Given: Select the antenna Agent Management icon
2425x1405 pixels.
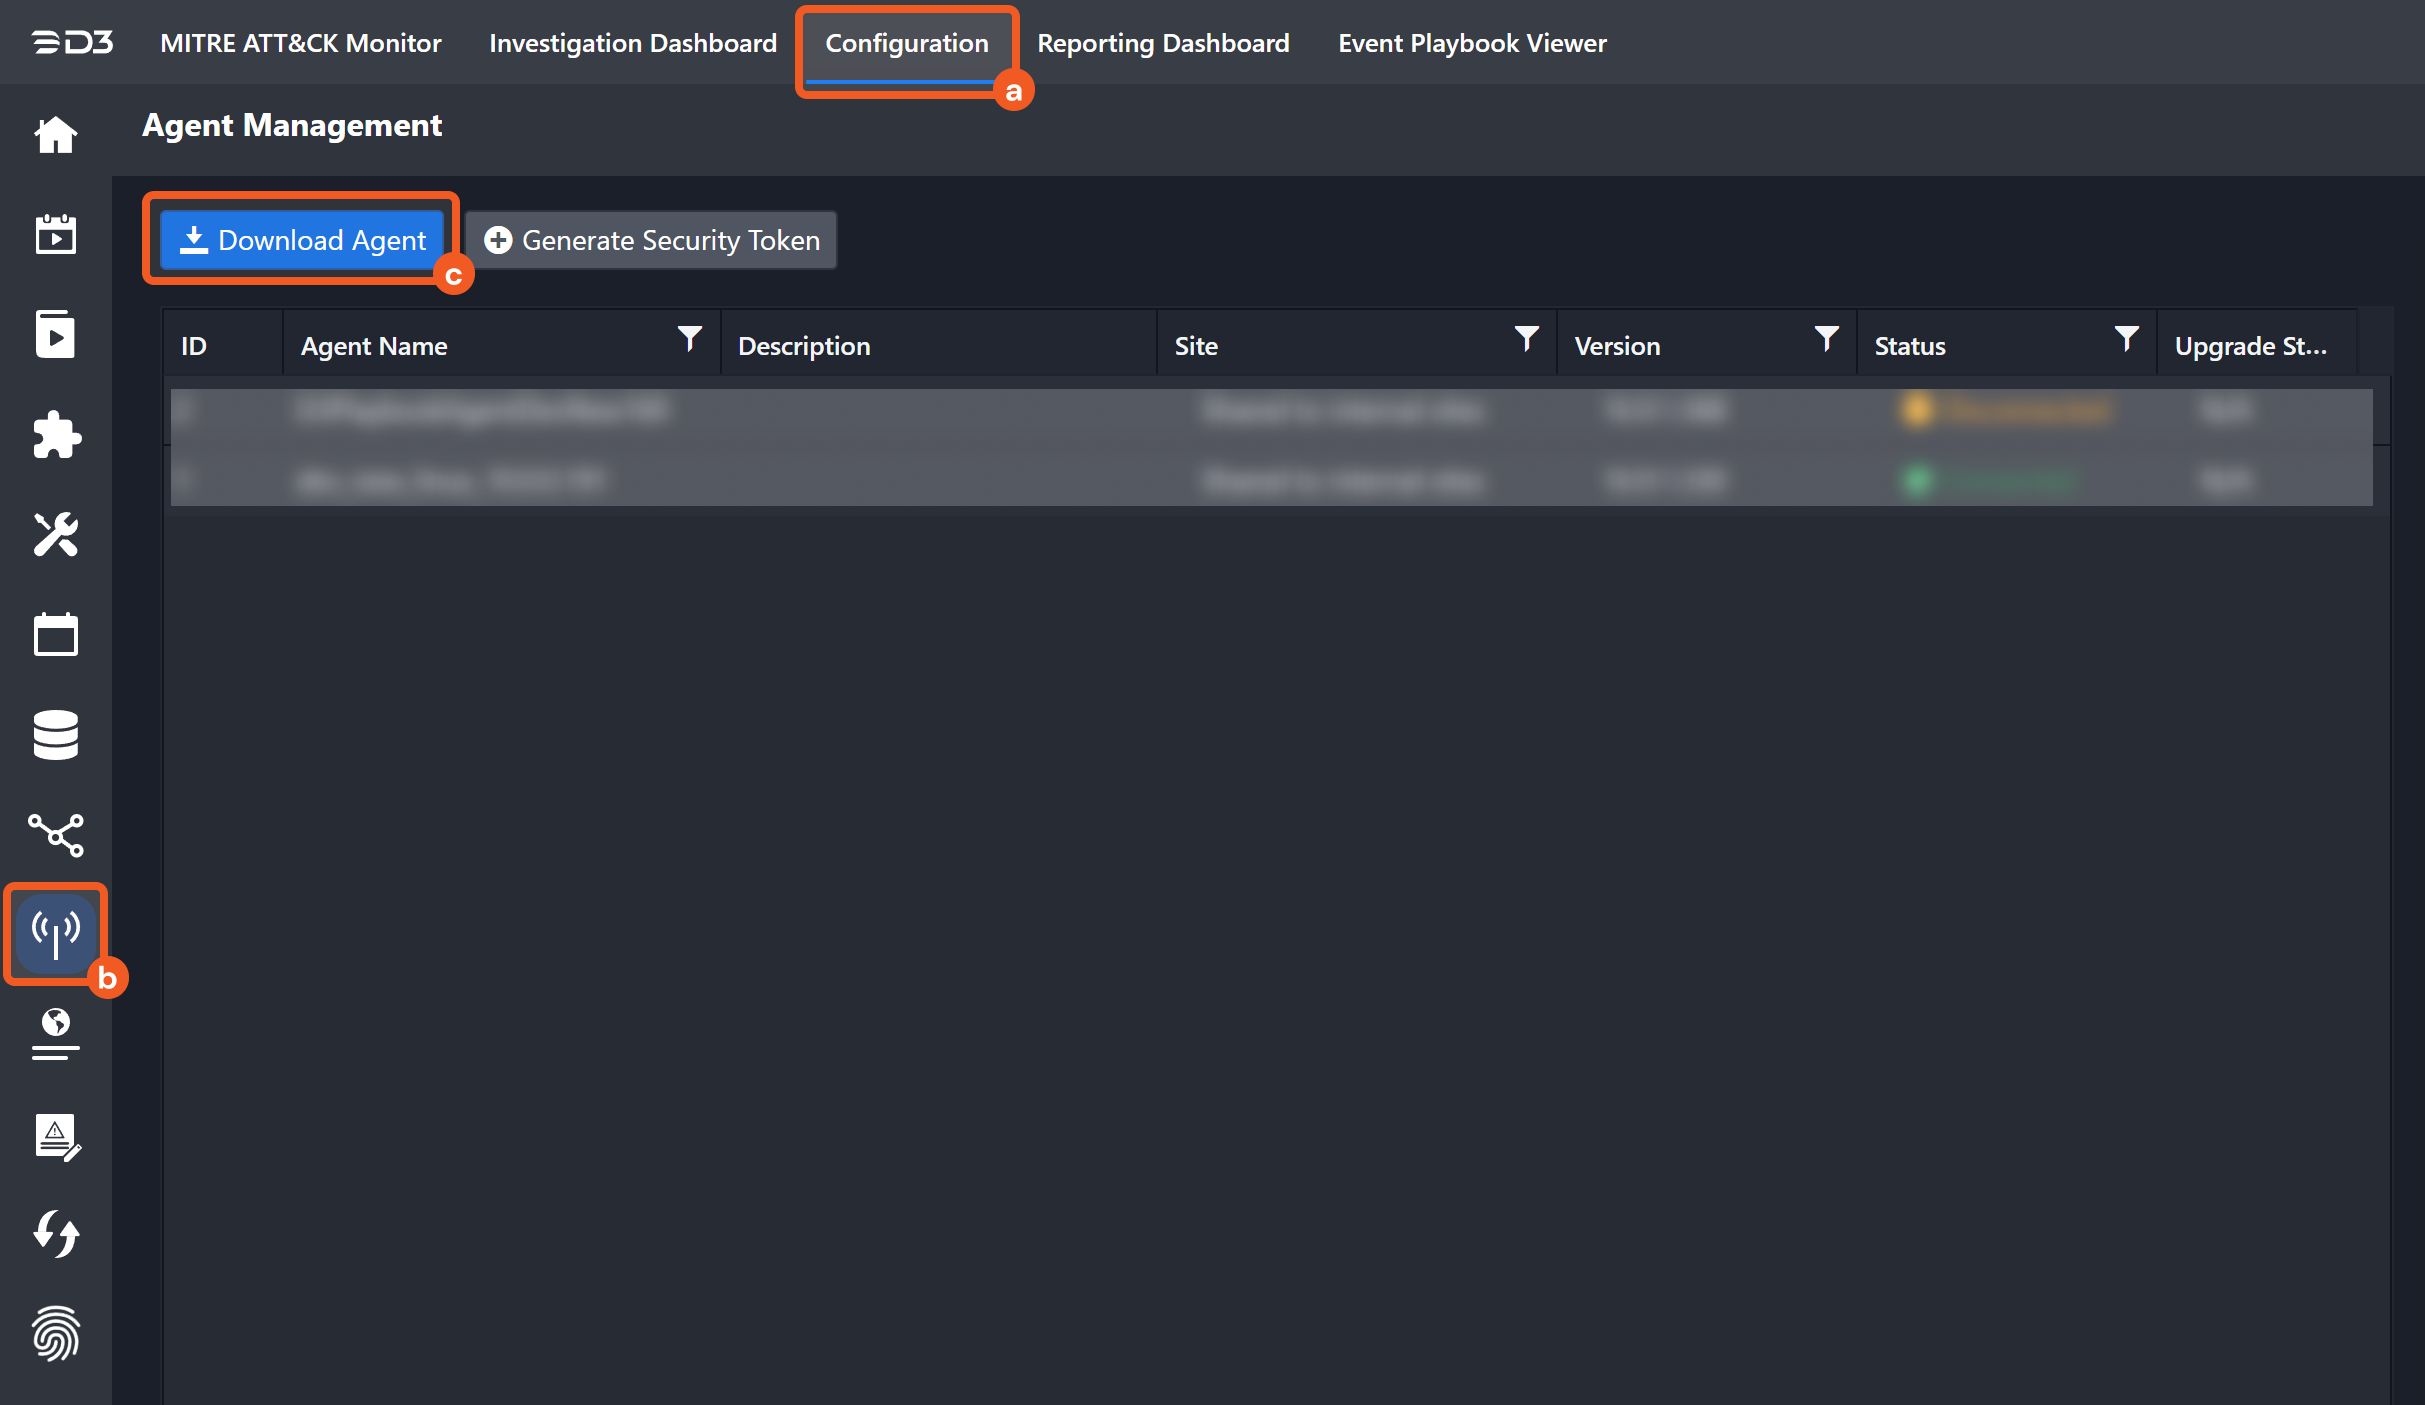Looking at the screenshot, I should [56, 933].
